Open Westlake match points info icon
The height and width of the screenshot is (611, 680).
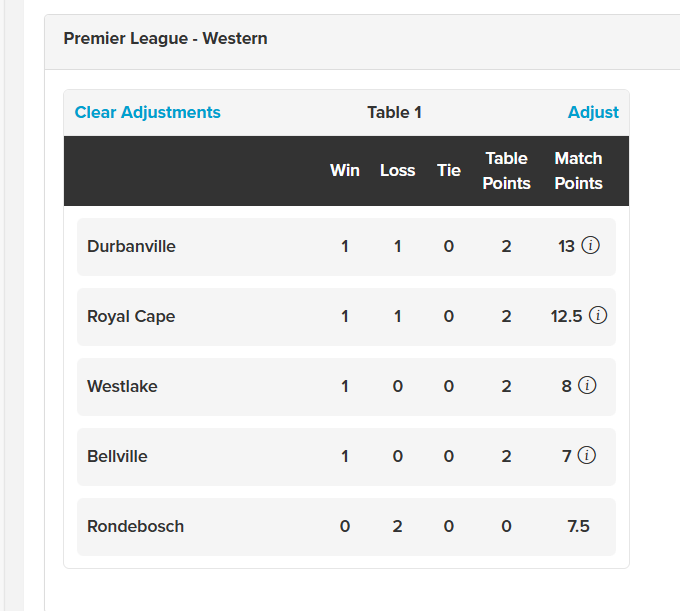click(x=587, y=385)
